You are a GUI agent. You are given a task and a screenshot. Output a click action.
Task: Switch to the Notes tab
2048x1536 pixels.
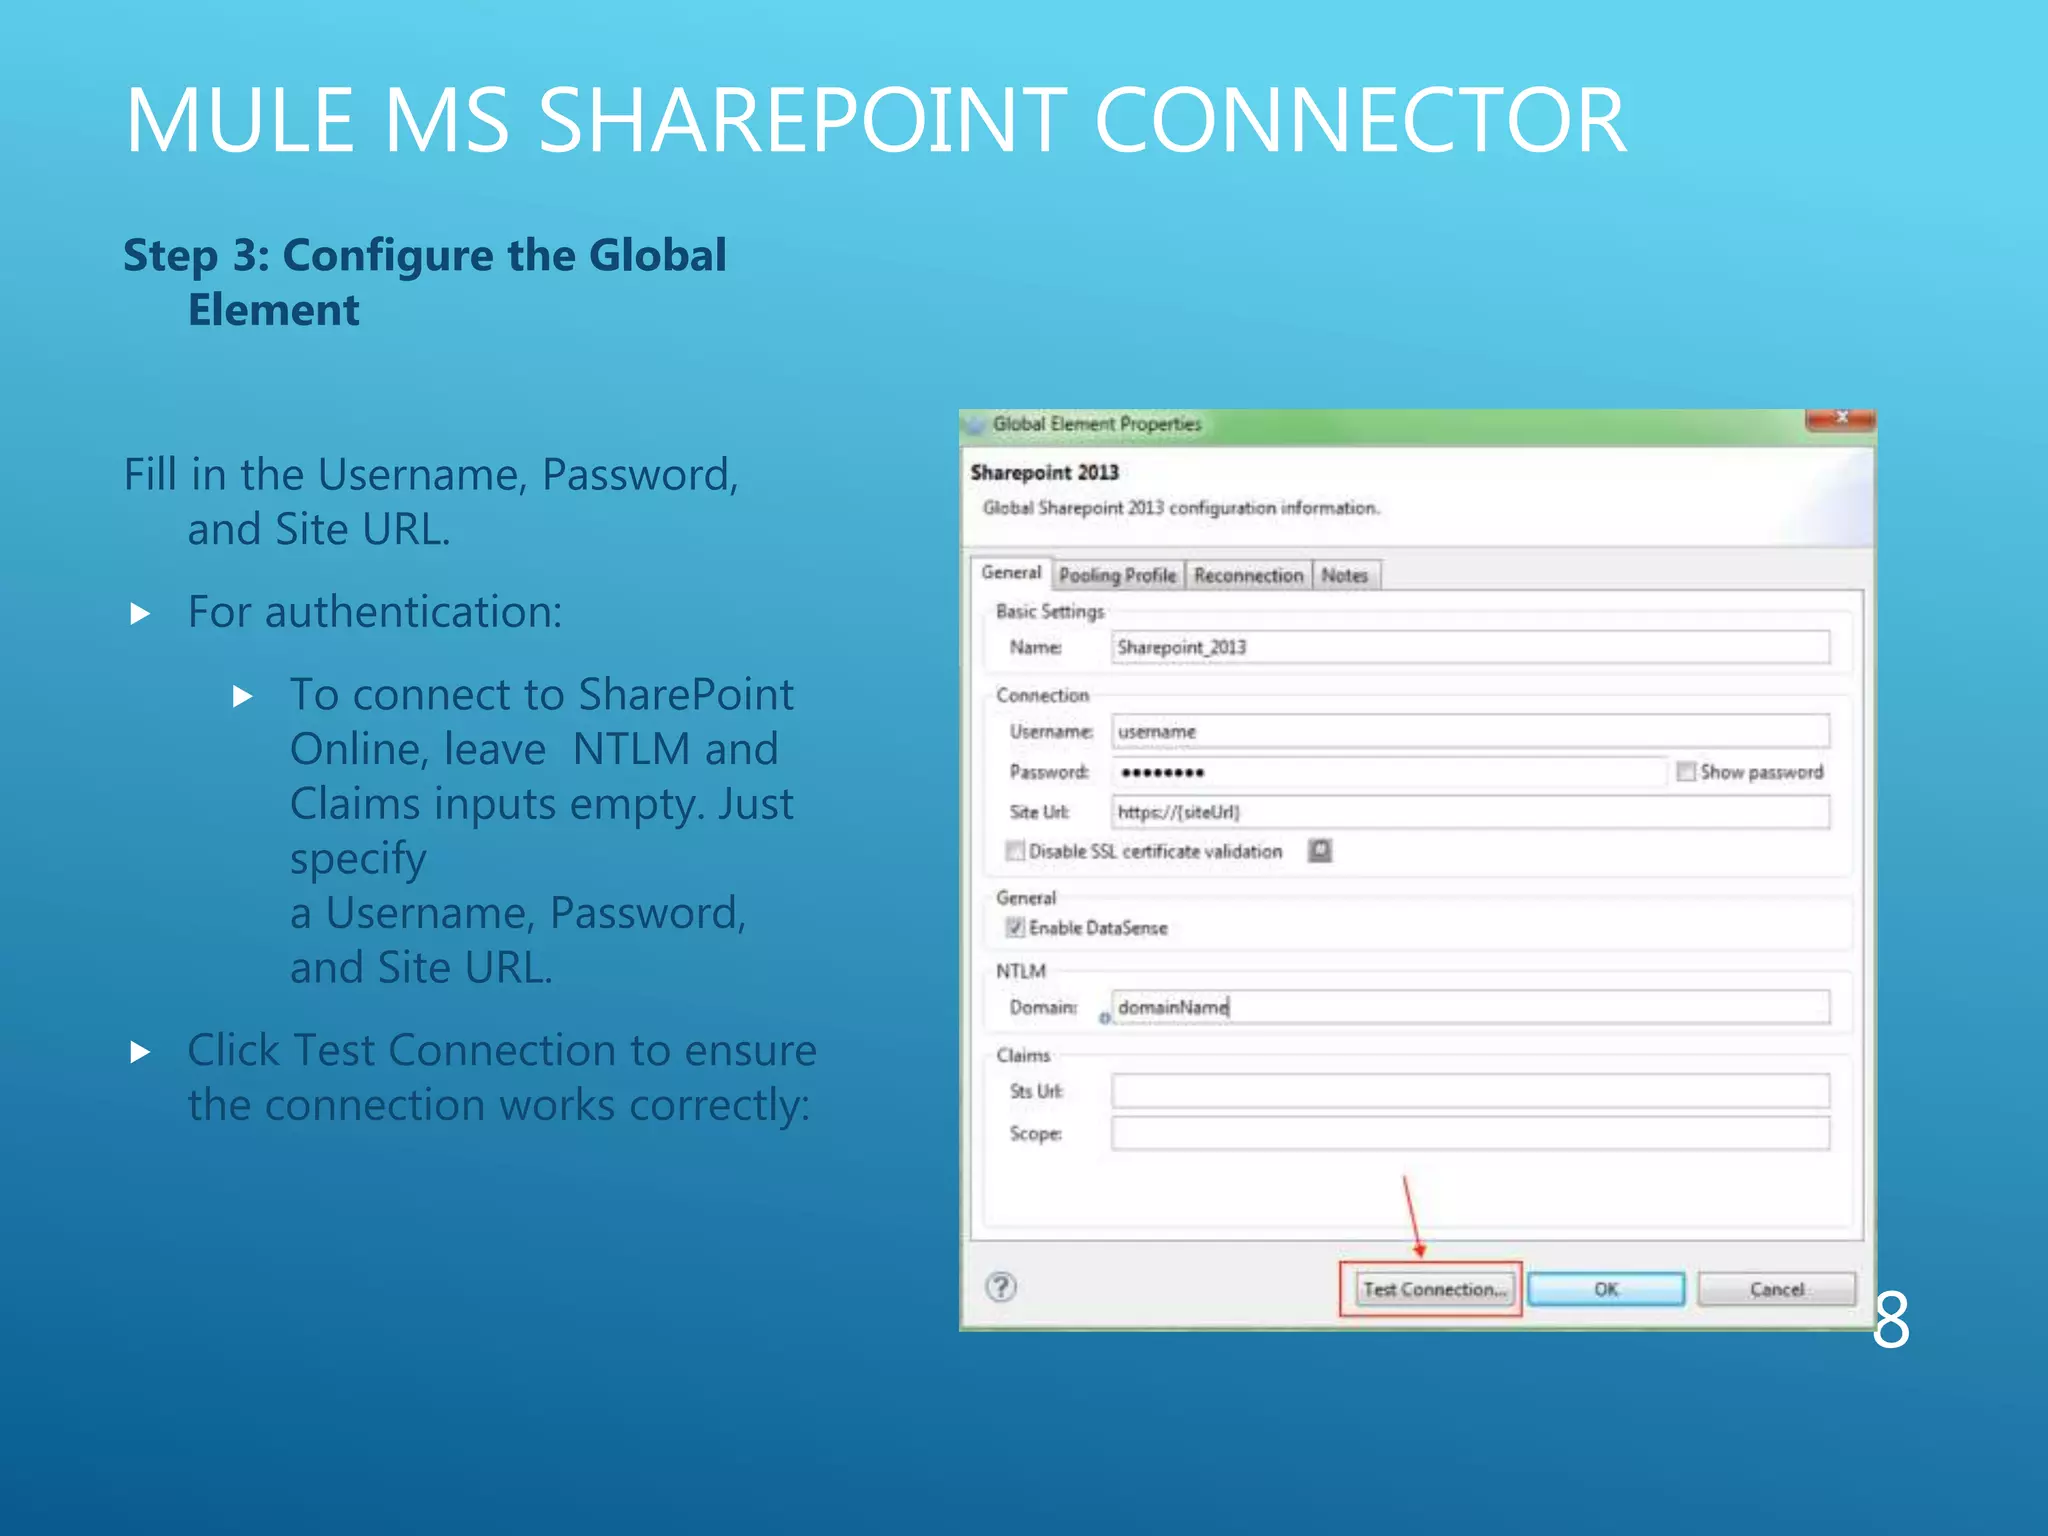click(1345, 575)
